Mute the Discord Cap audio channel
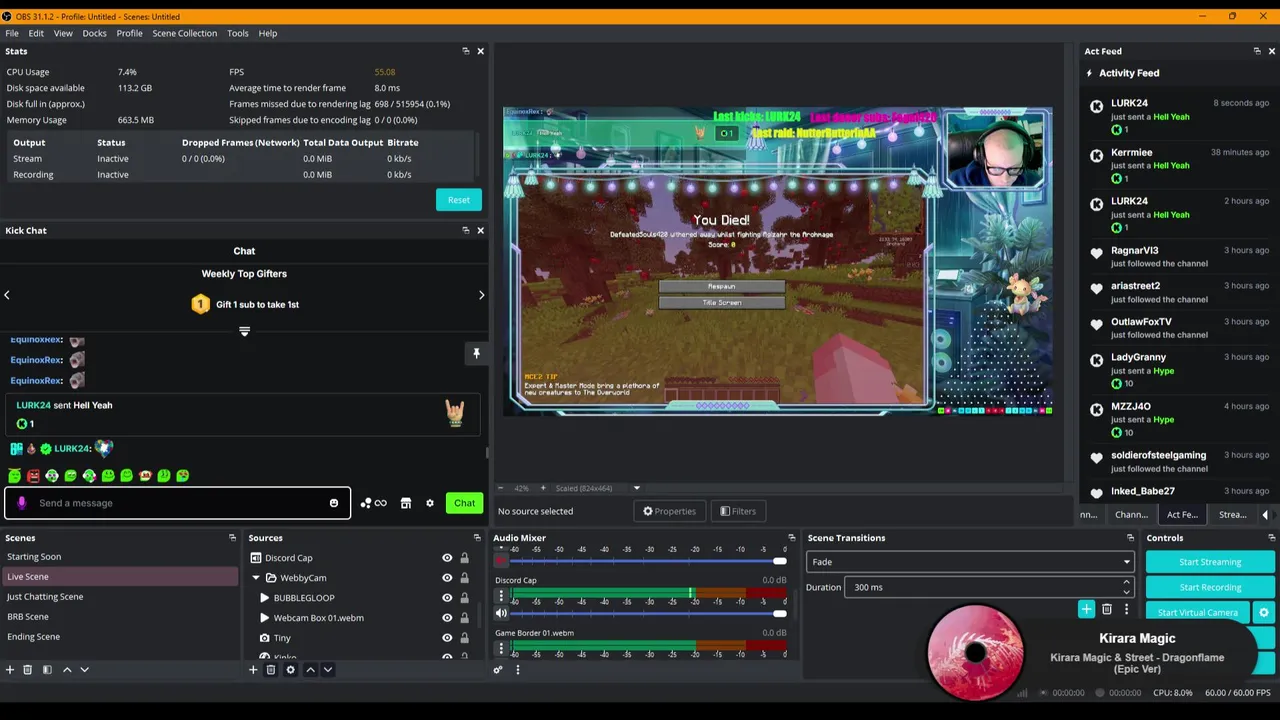 (x=502, y=613)
